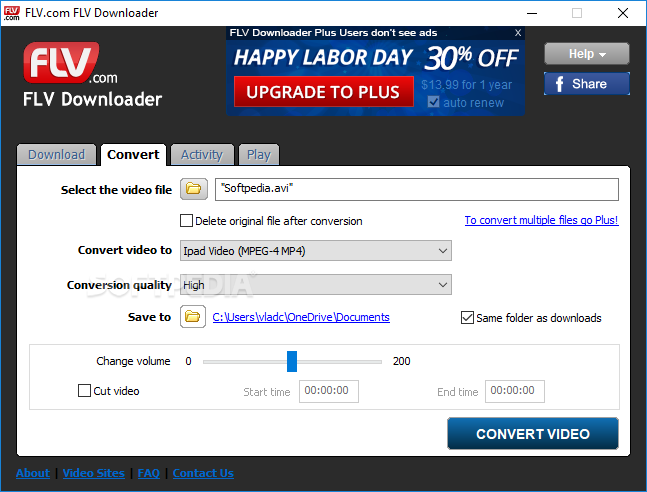Click the video file path input field
This screenshot has width=647, height=492.
(417, 189)
